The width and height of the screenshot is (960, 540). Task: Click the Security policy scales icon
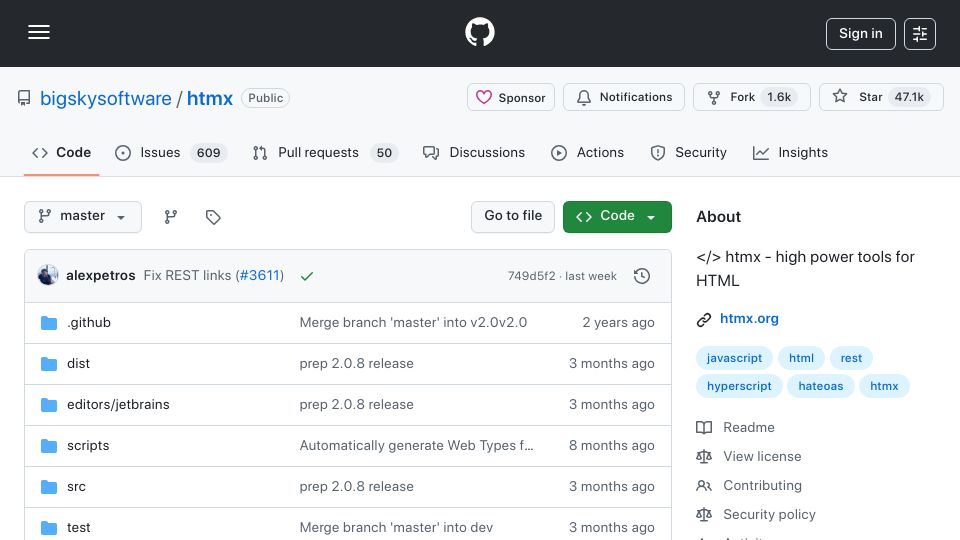tap(704, 514)
